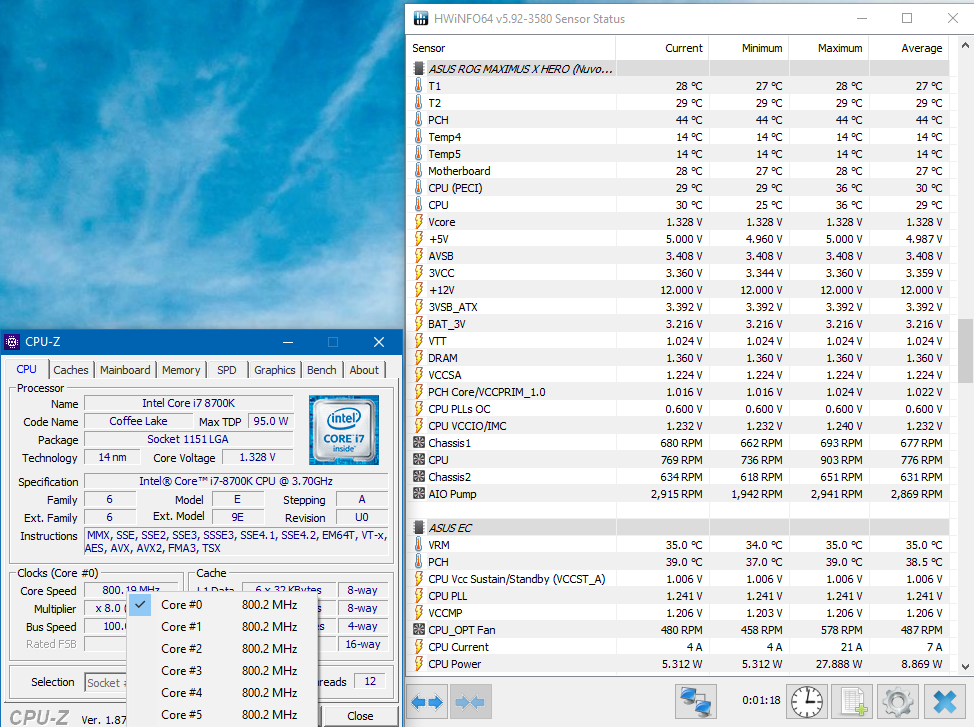Click CPU-Z Name field Intel Core i7 8700K
Screen dimensions: 974x727
point(188,403)
